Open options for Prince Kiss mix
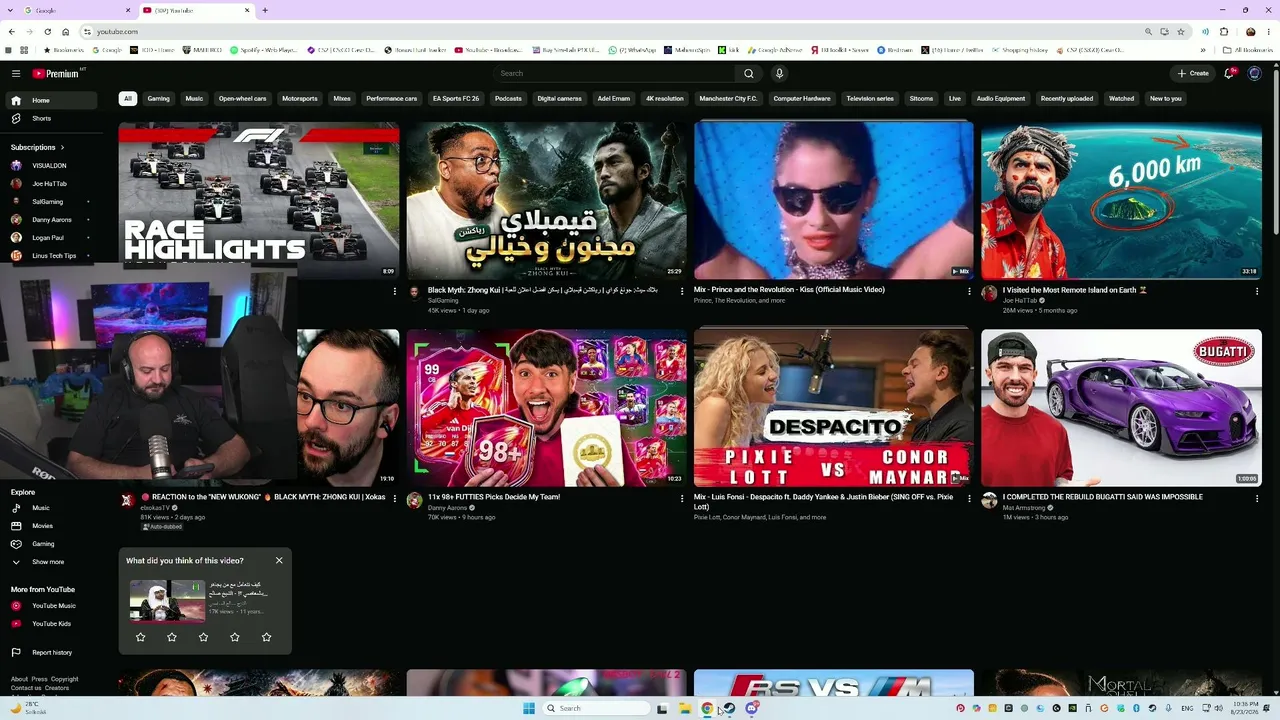The image size is (1280, 720). [x=969, y=291]
